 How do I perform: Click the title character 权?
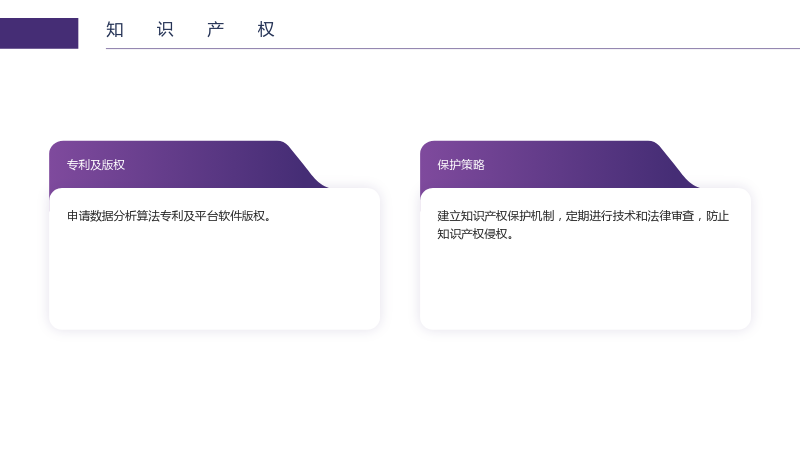[x=266, y=30]
